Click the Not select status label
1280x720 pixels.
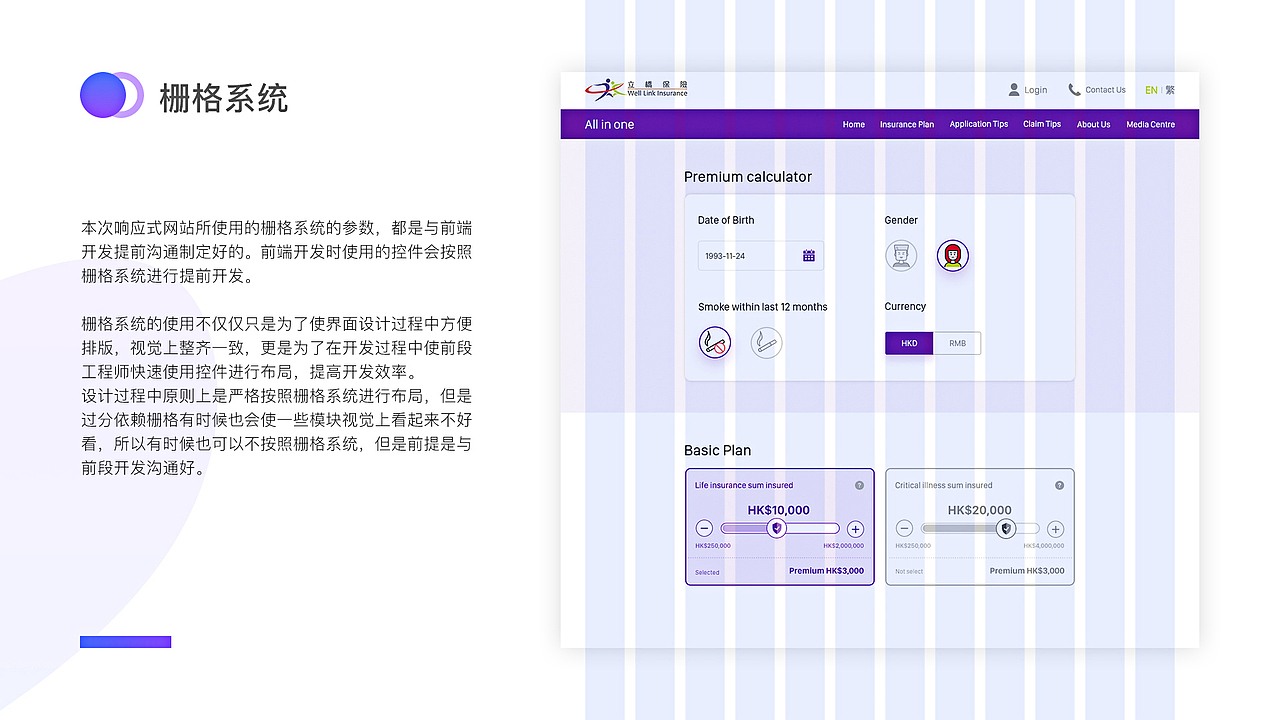coord(909,572)
